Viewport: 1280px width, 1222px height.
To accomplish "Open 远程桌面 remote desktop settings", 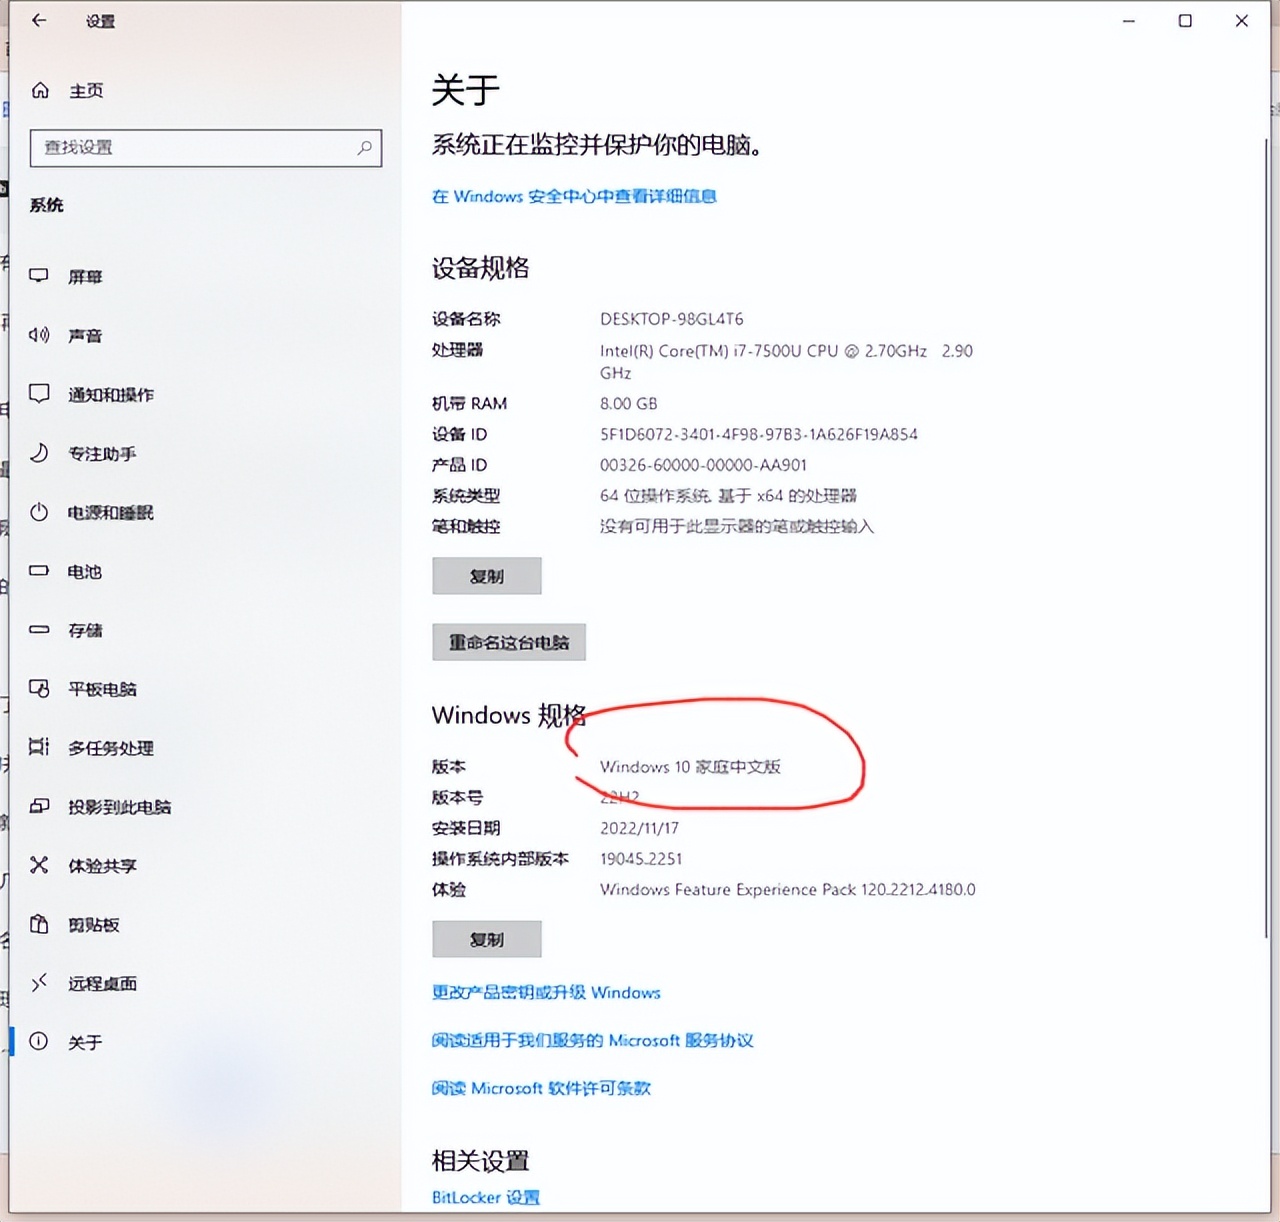I will [x=103, y=984].
